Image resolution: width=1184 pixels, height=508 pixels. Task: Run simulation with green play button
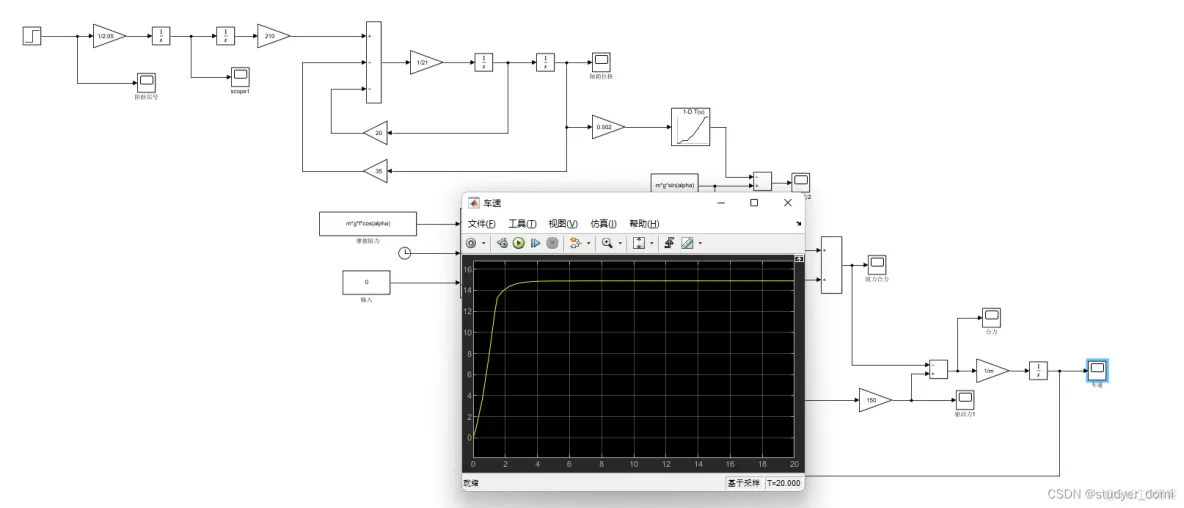(519, 243)
